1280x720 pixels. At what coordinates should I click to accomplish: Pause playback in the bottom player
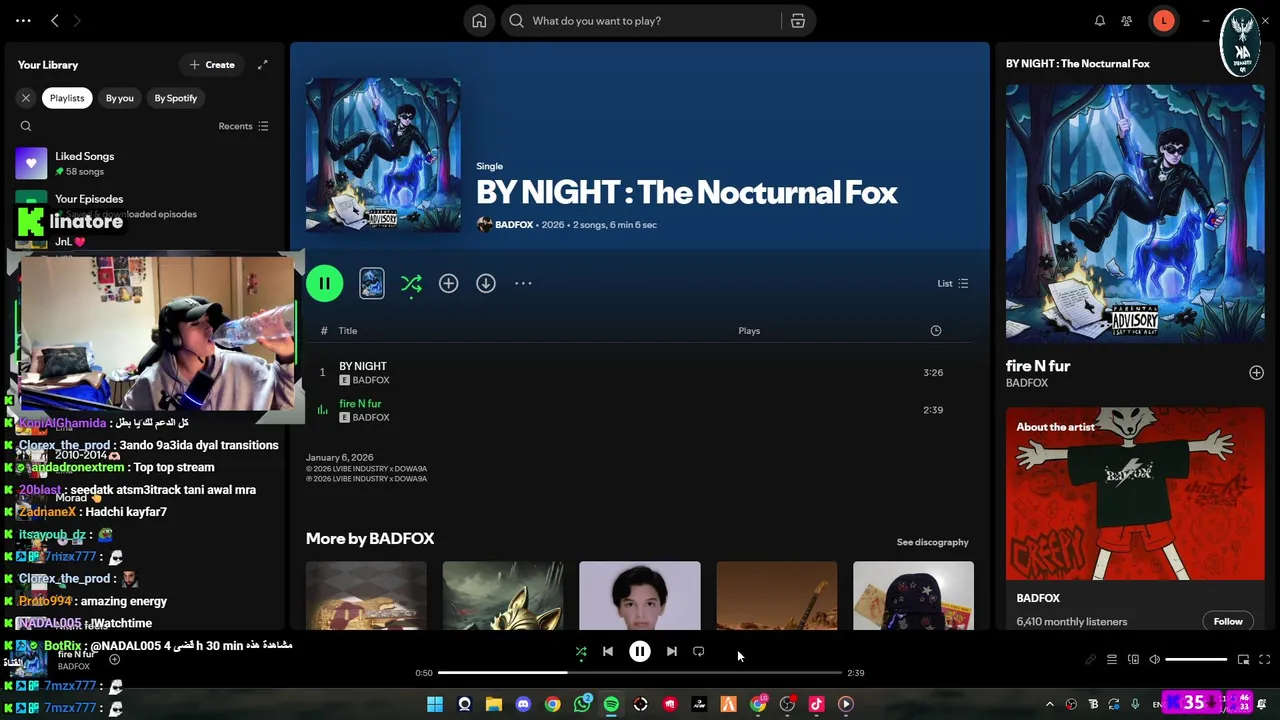[640, 652]
